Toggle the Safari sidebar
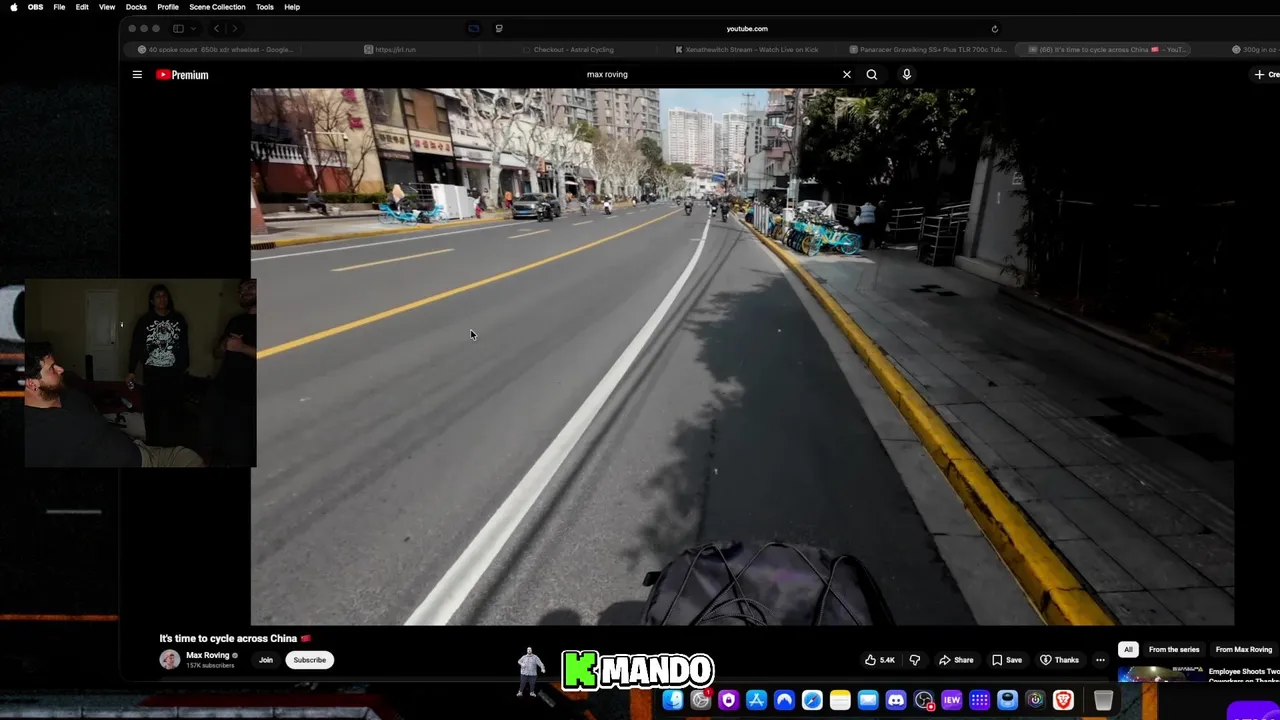This screenshot has height=720, width=1280. 178,29
